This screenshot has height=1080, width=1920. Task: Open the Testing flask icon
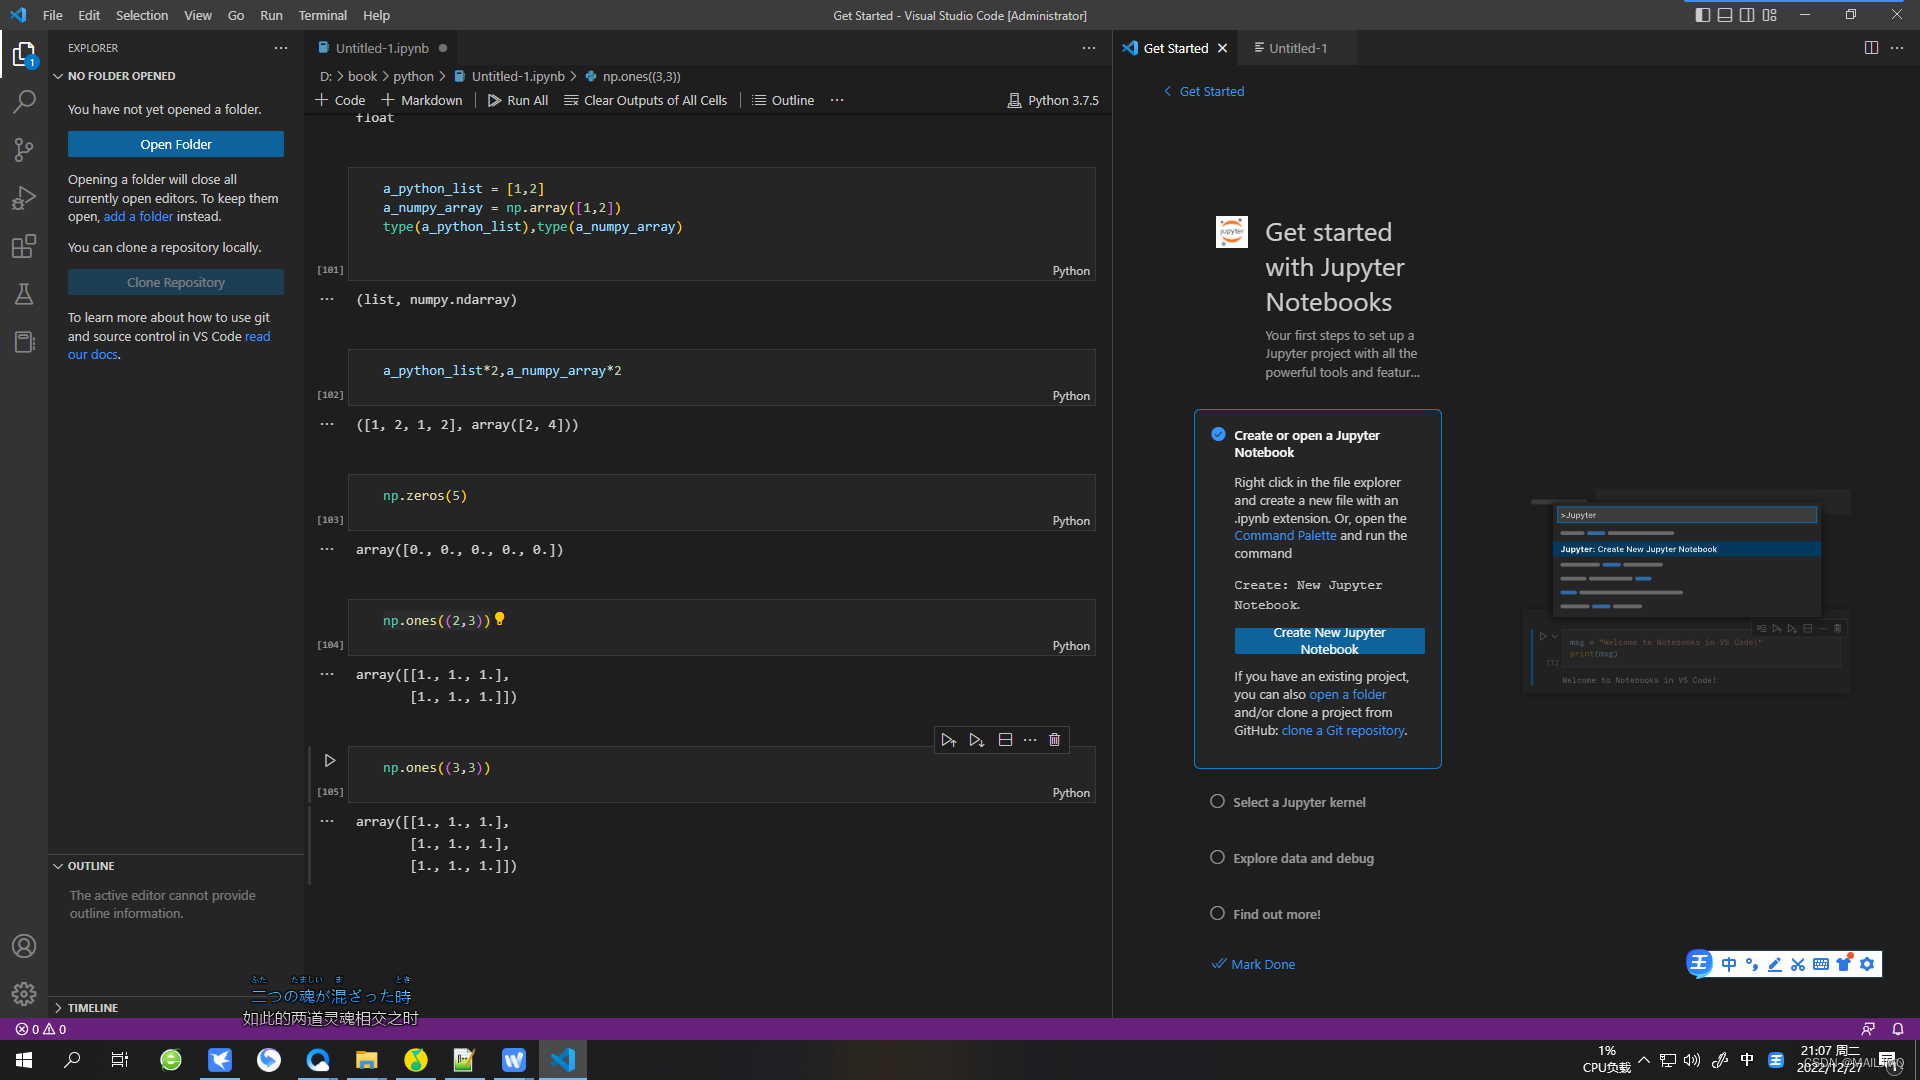[x=24, y=294]
